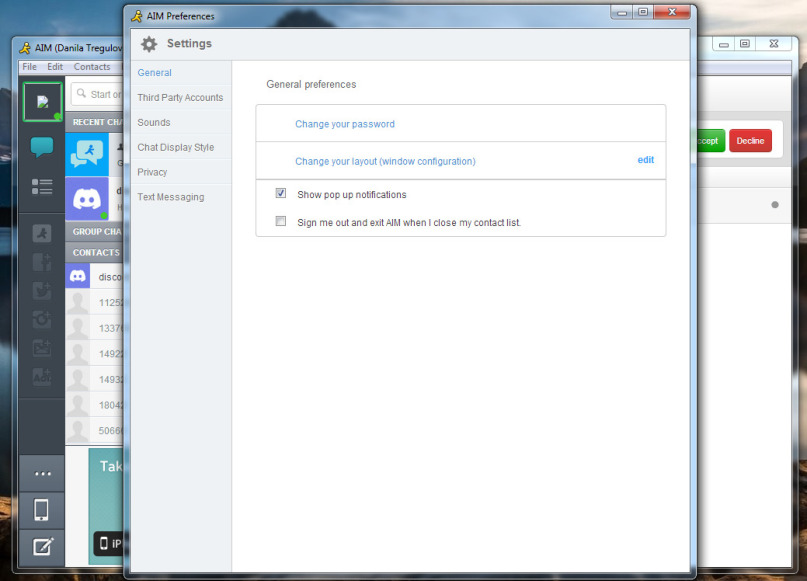Open the more options ellipsis button

(42, 473)
